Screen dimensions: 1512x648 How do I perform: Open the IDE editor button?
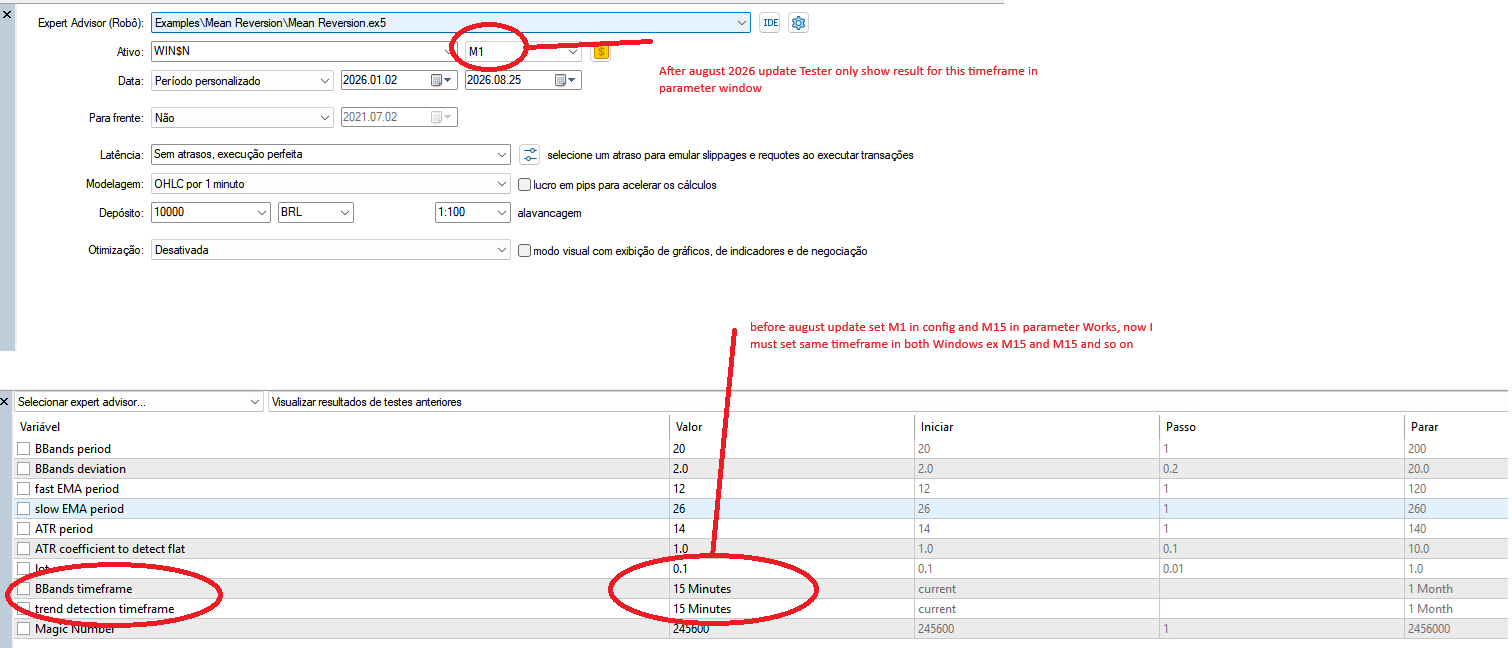pos(769,22)
